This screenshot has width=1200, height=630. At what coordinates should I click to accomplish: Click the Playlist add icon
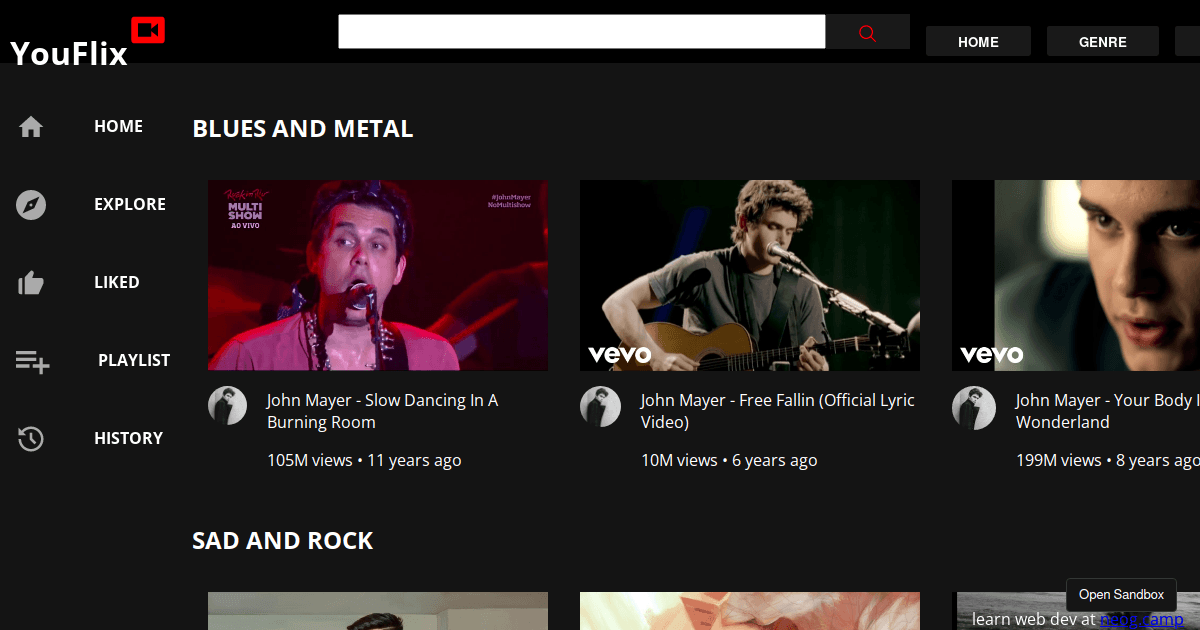(x=32, y=361)
